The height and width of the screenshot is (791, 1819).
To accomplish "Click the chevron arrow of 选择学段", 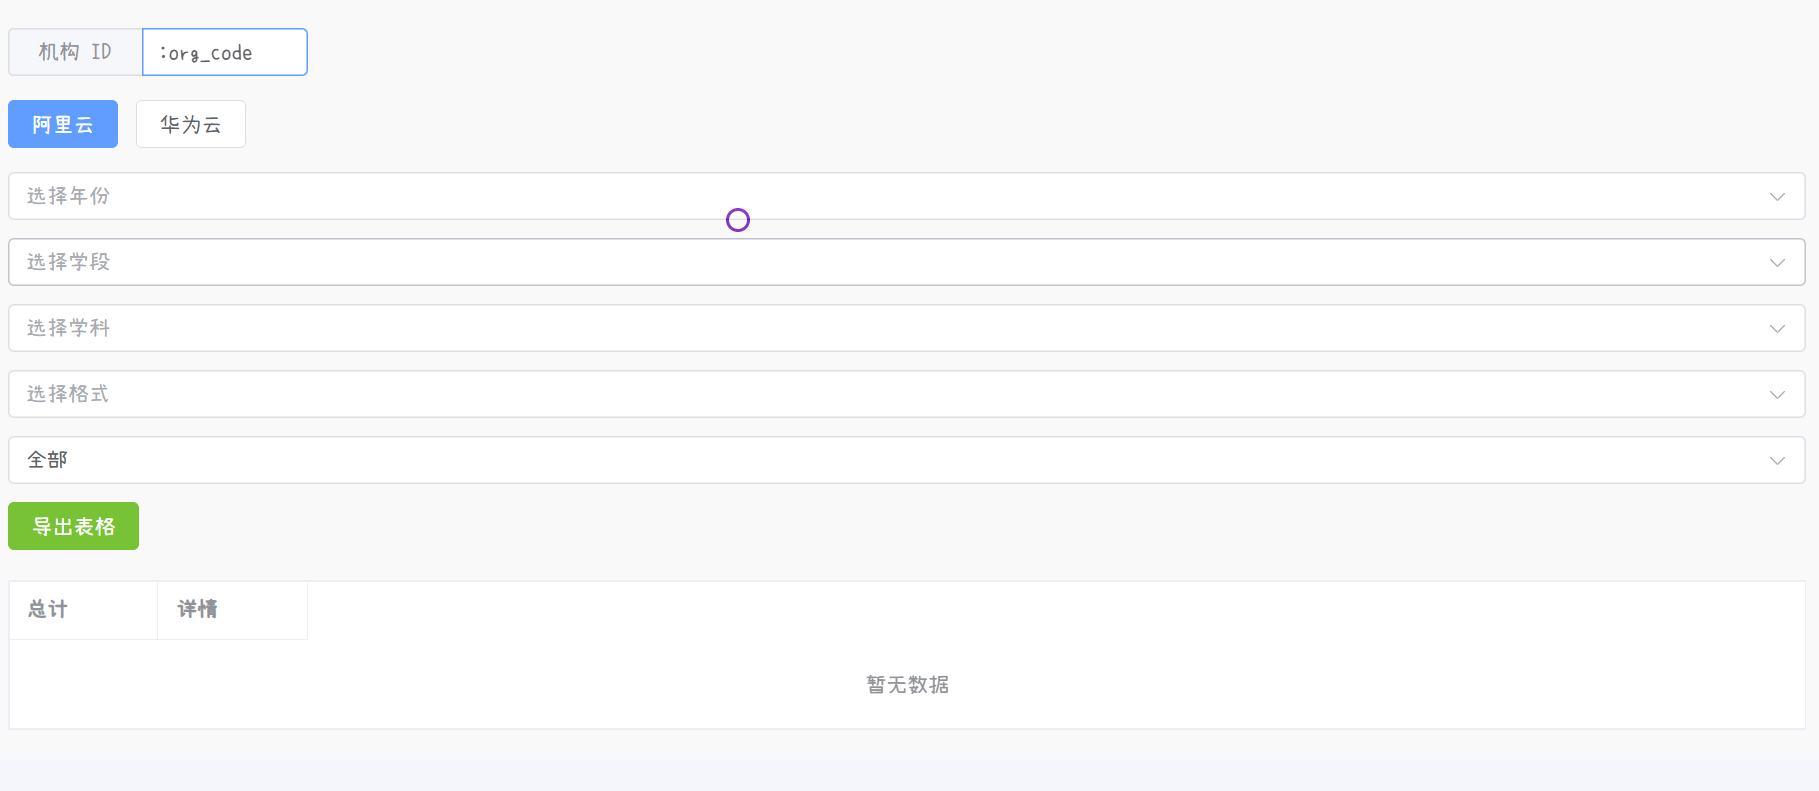I will (x=1777, y=263).
